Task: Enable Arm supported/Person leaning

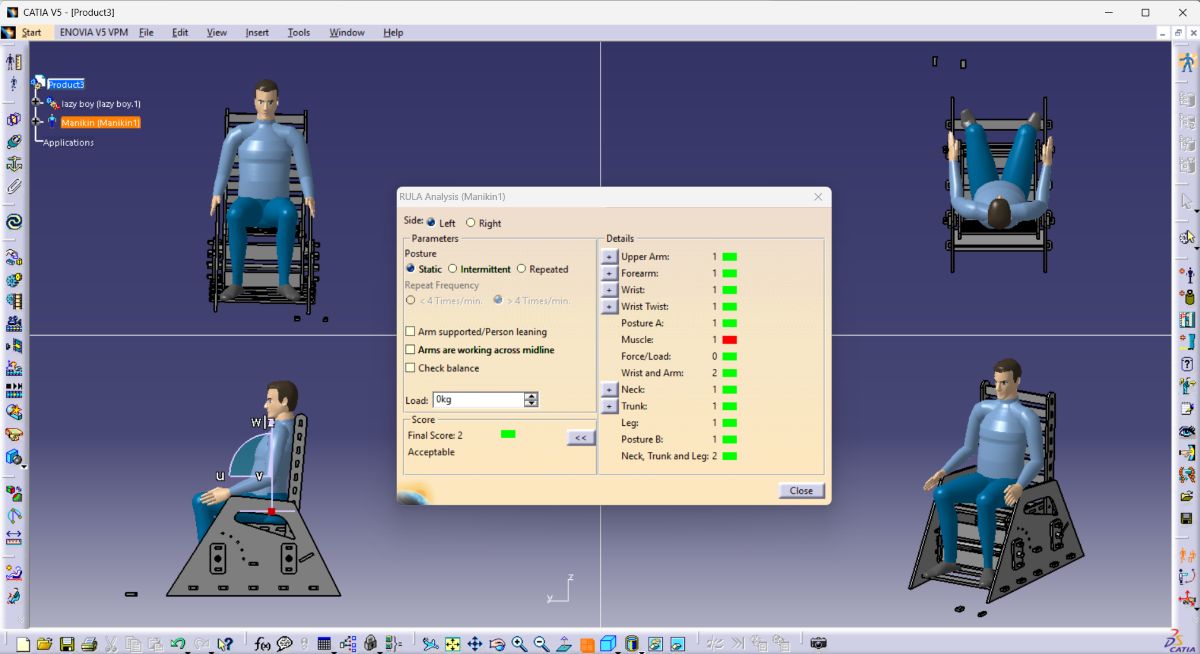Action: click(x=410, y=331)
